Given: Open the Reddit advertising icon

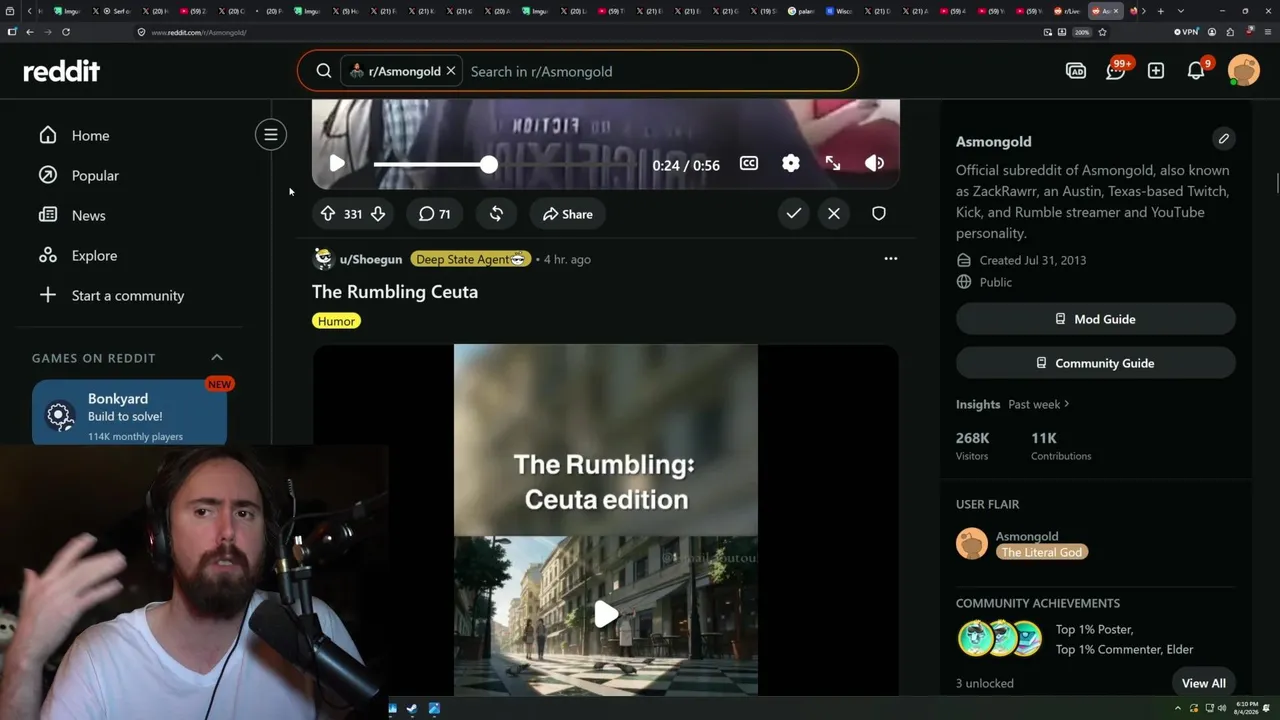Looking at the screenshot, I should [x=1076, y=71].
